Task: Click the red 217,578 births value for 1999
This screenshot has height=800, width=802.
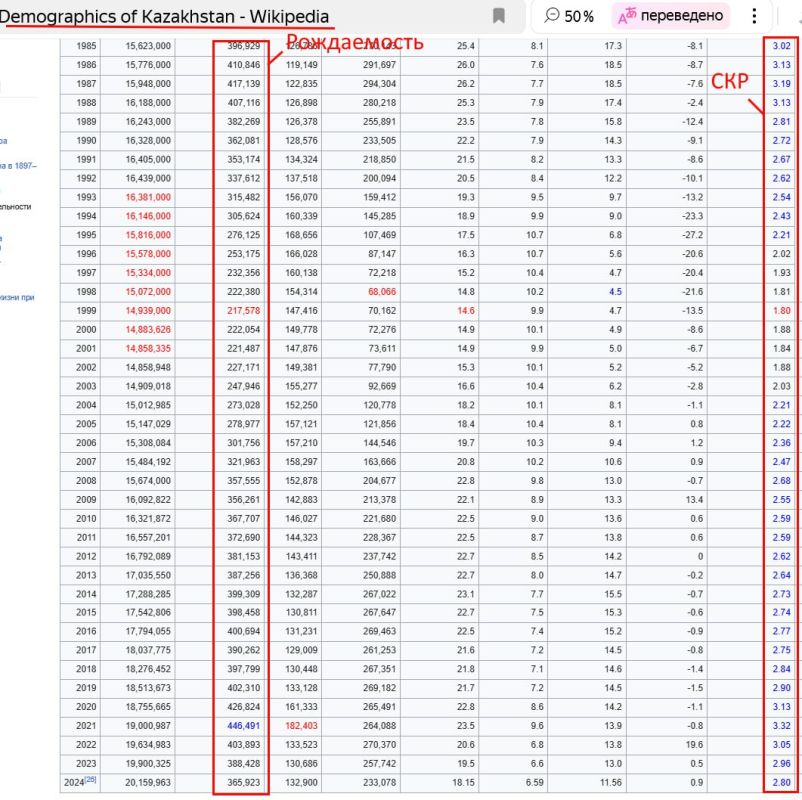Action: click(x=241, y=311)
